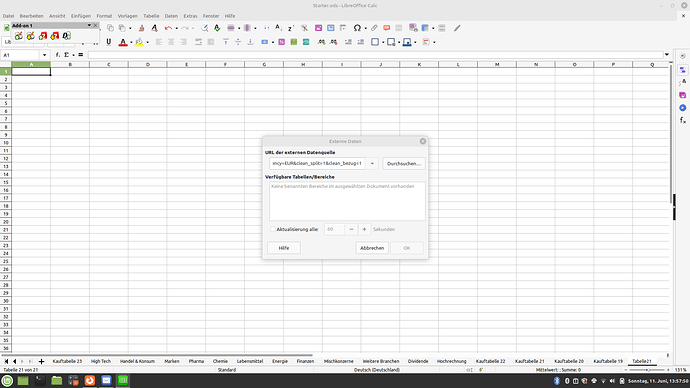Enable the 'Aktualisierung alle' checkbox
This screenshot has height=388, width=690.
point(273,229)
